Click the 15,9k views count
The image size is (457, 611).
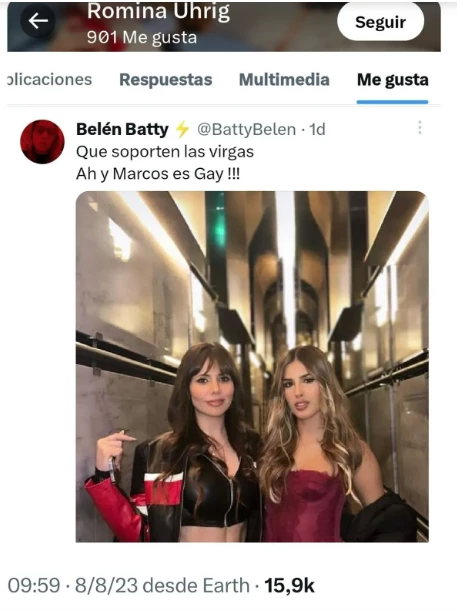289,586
